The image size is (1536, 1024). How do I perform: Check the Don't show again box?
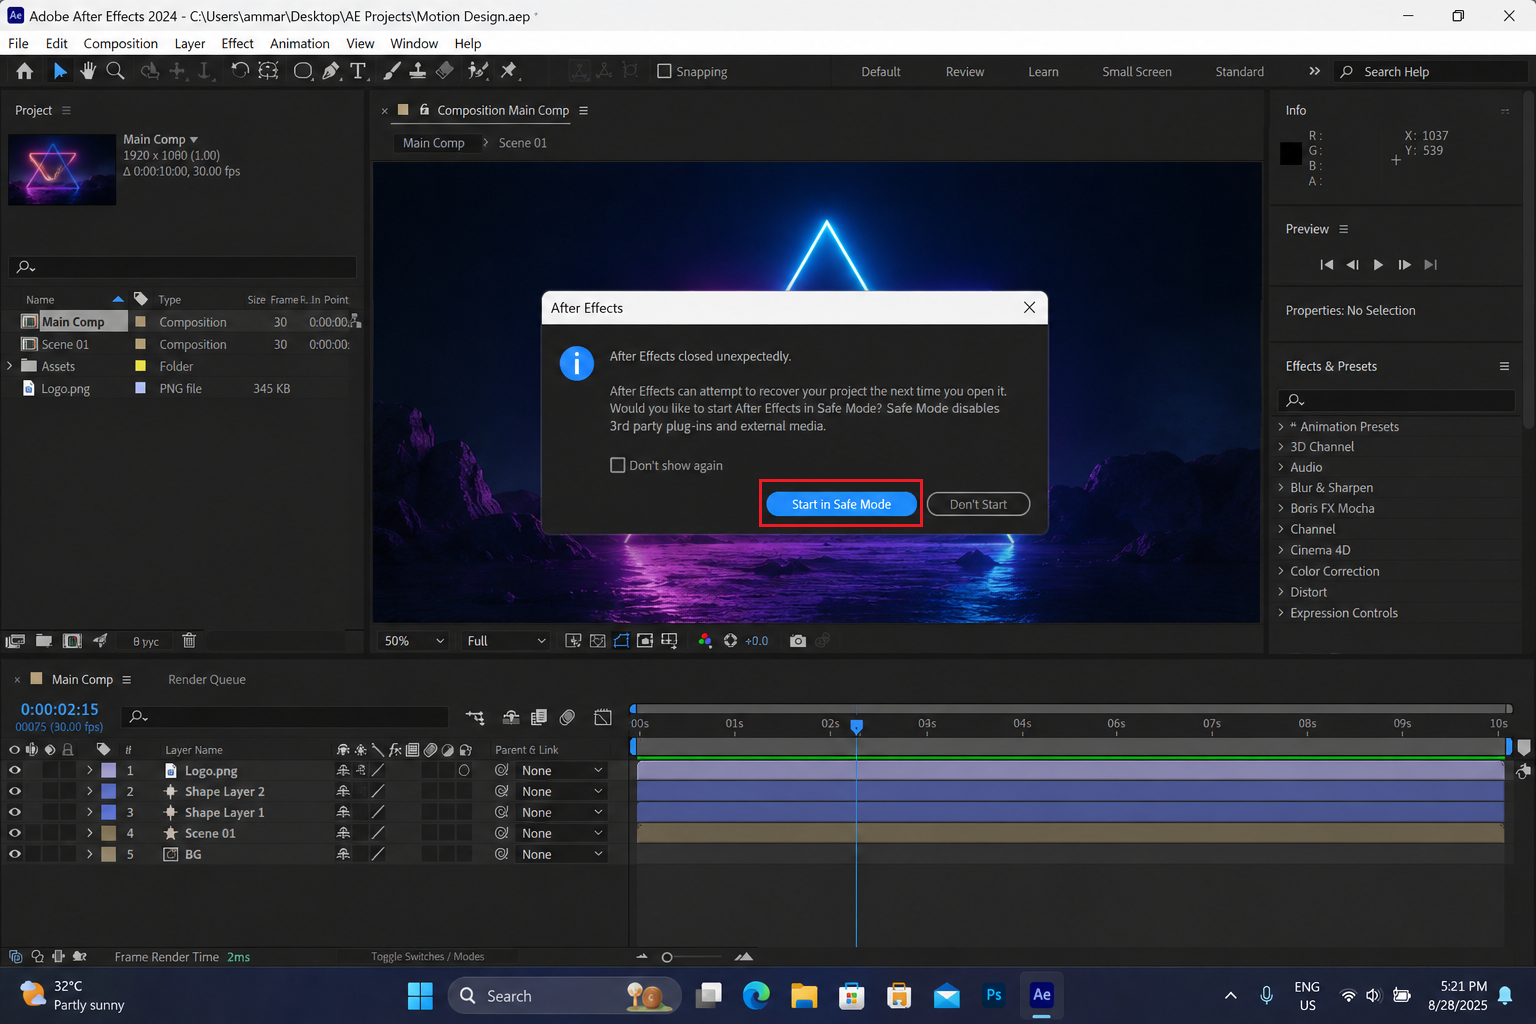[x=618, y=465]
